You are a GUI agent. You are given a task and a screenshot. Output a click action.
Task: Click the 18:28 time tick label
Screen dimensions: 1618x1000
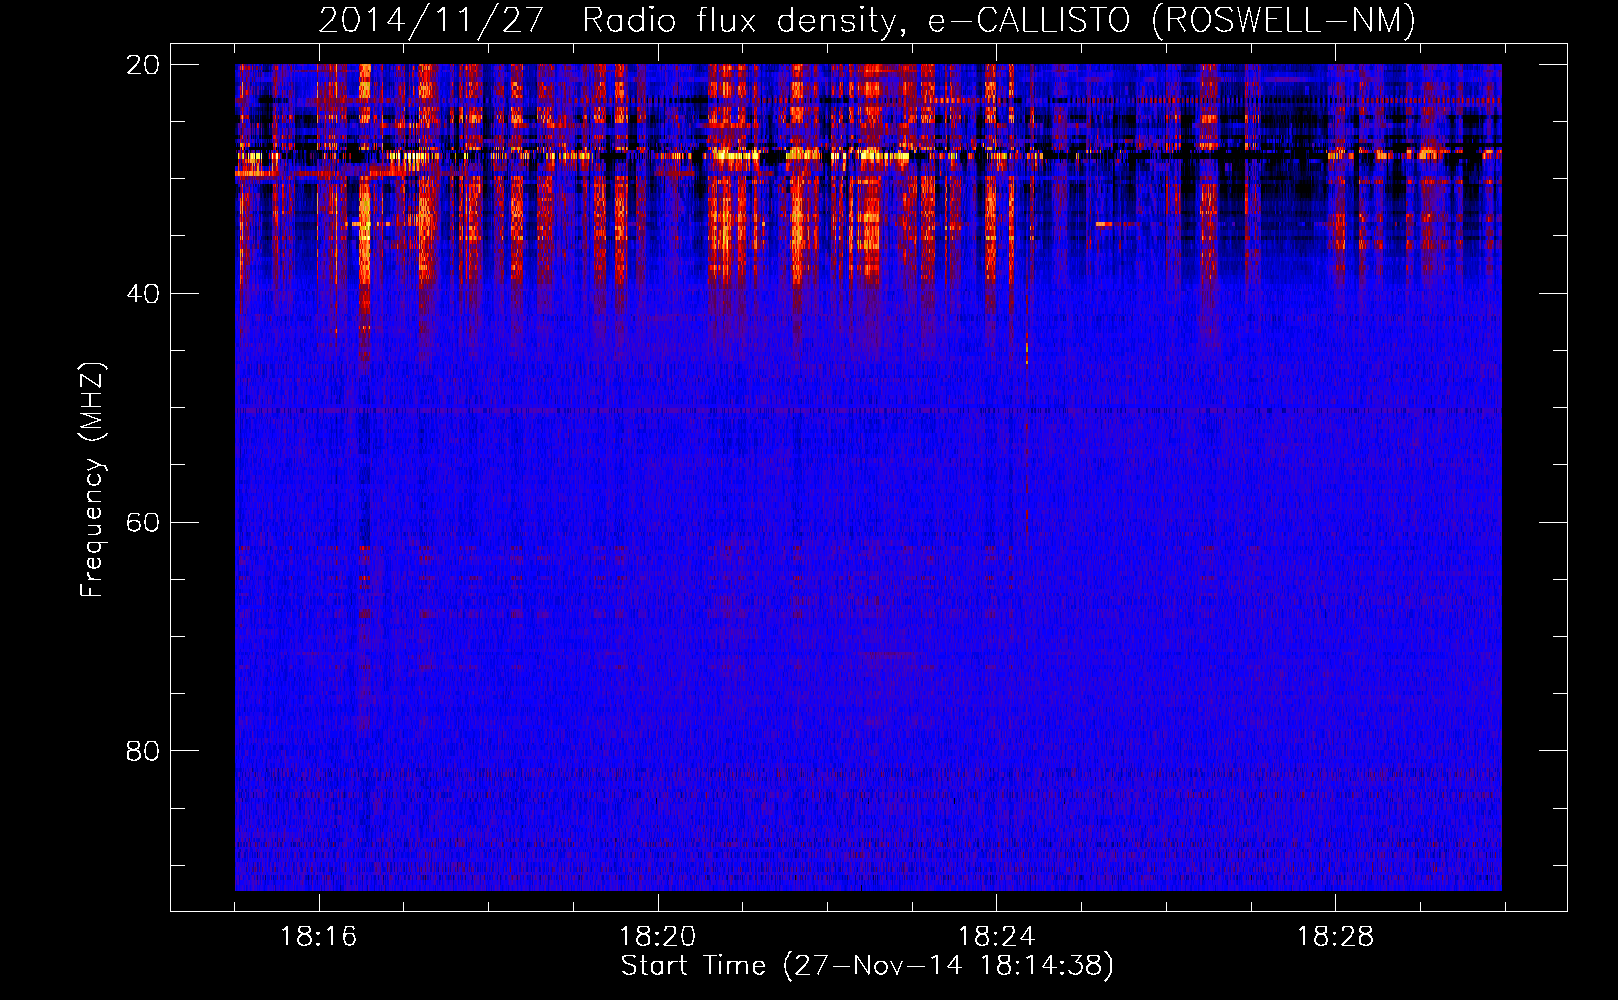[x=1335, y=937]
